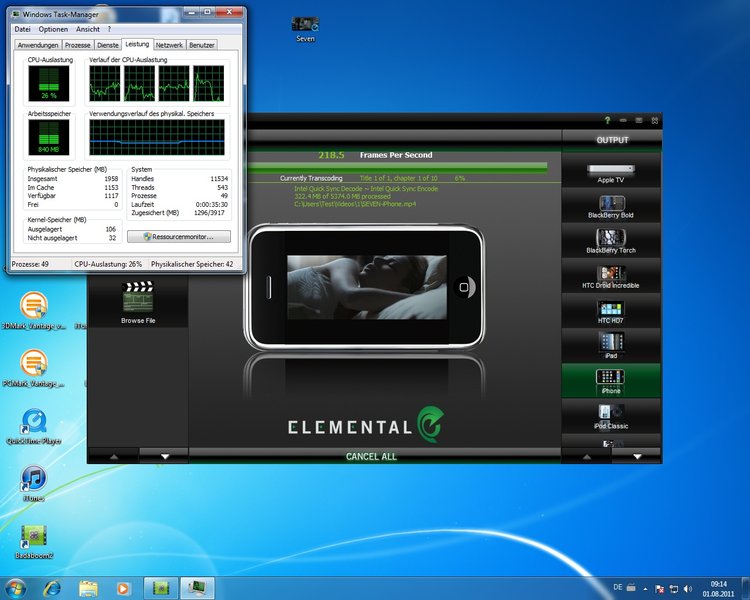Launch iTunes desktop shortcut
The image size is (750, 600).
coord(33,483)
